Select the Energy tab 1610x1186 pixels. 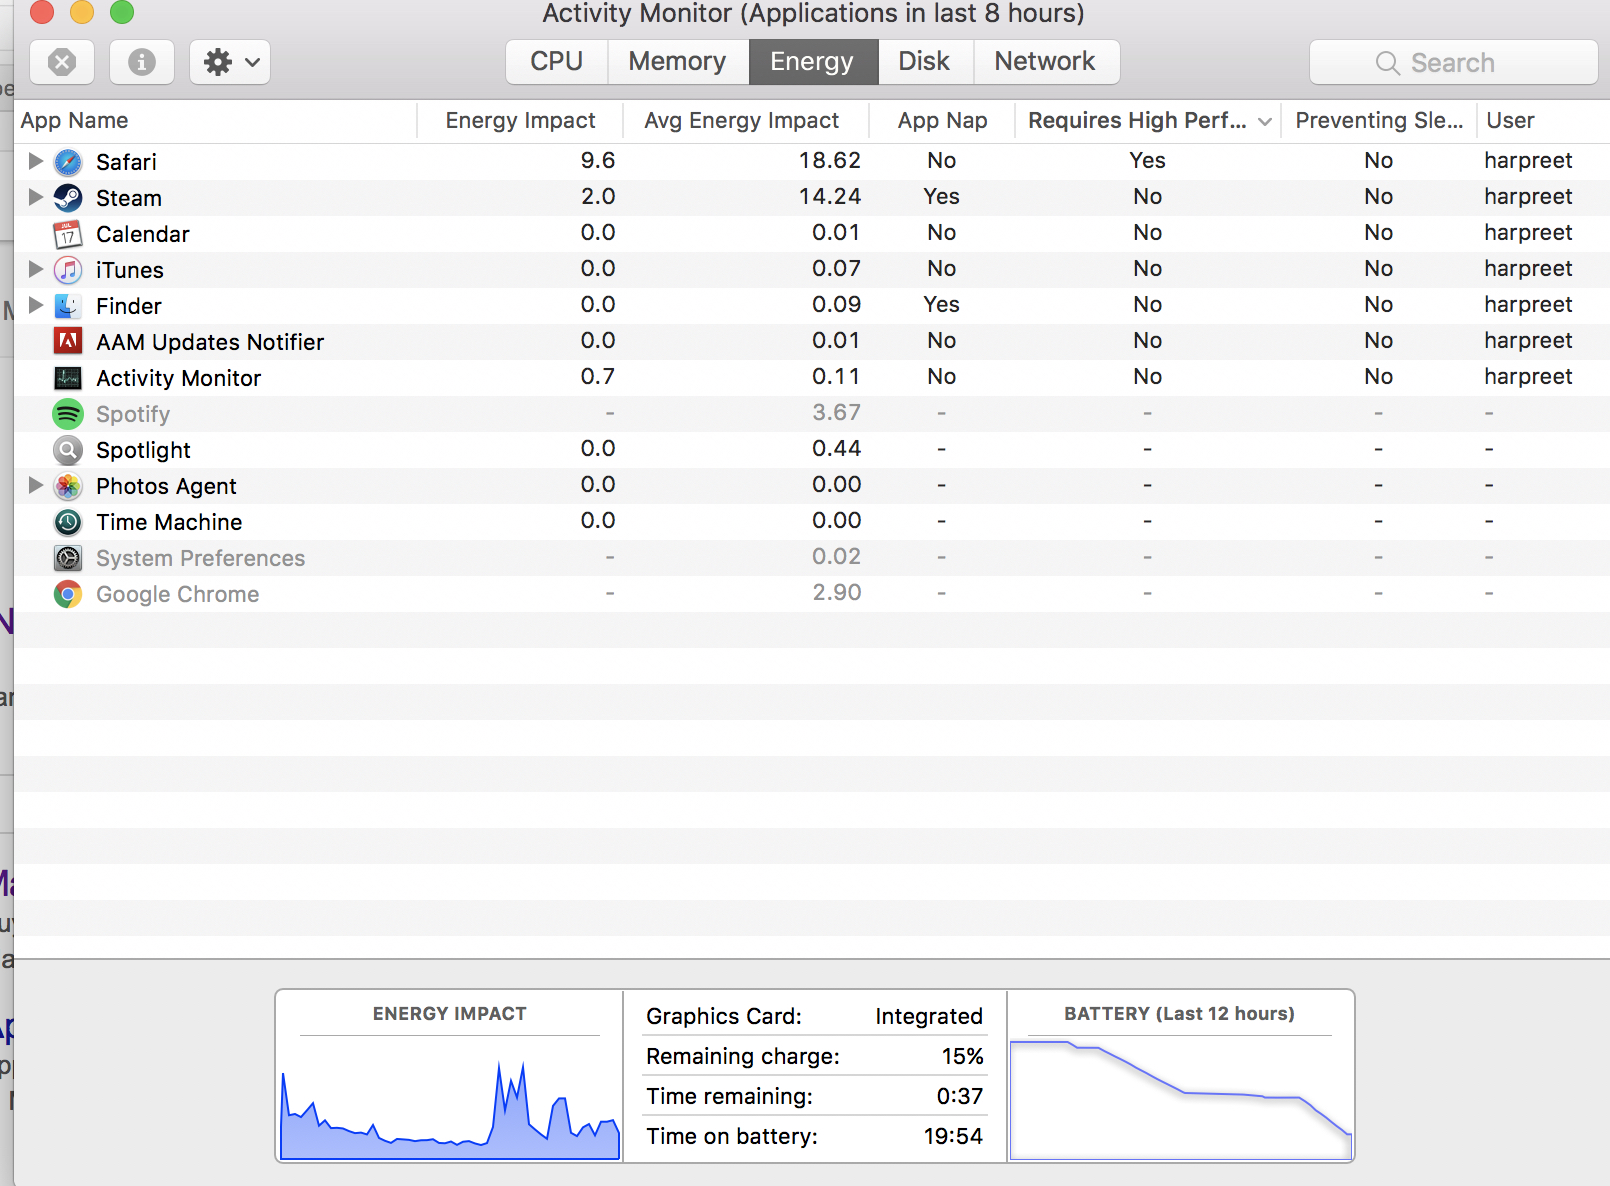(813, 62)
